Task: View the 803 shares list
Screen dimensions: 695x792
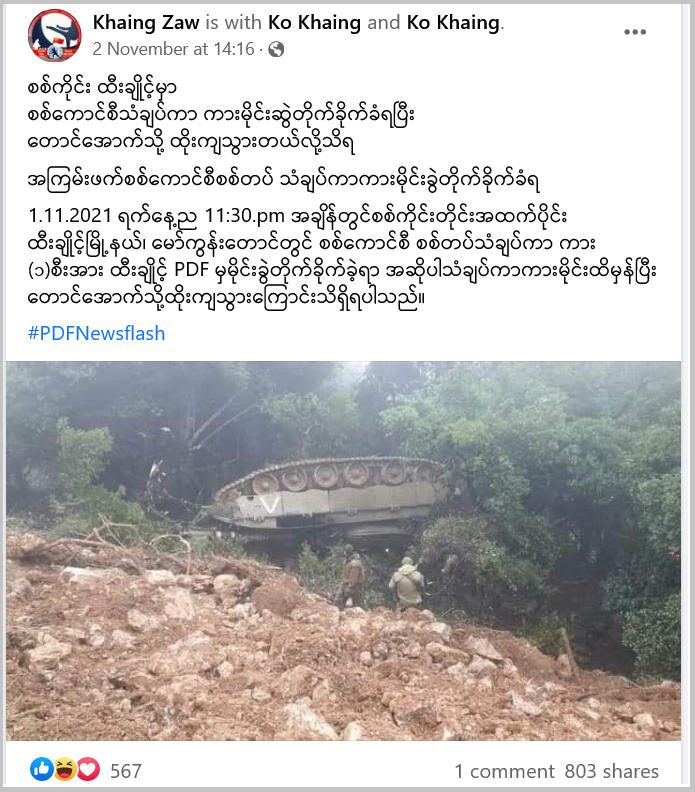Action: click(611, 771)
